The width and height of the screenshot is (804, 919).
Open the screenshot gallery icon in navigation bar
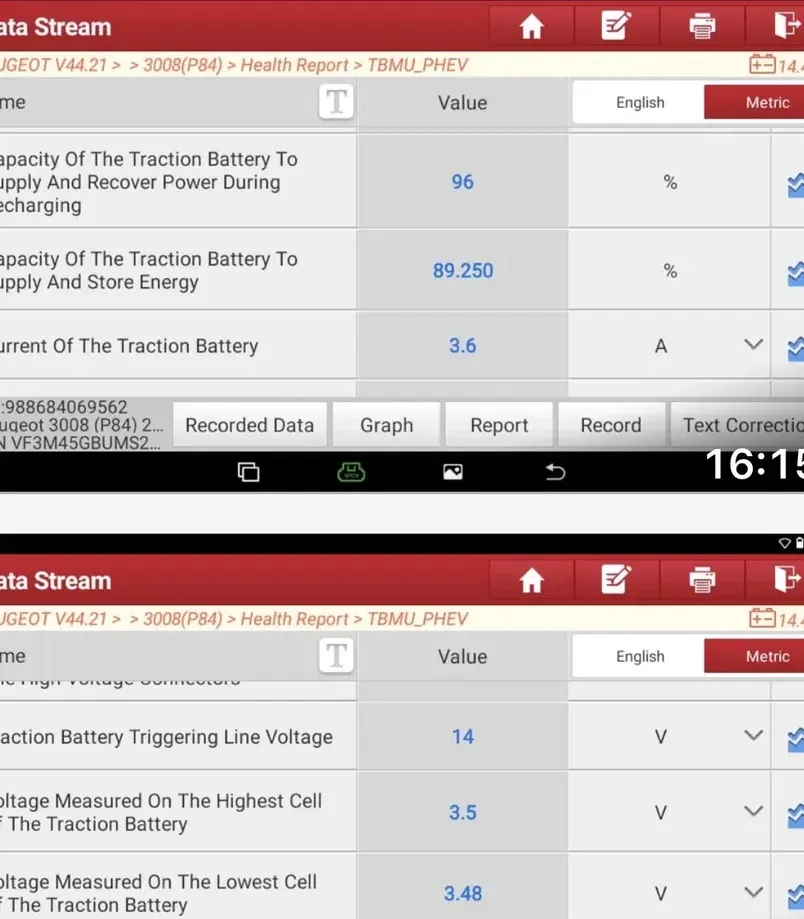tap(452, 472)
